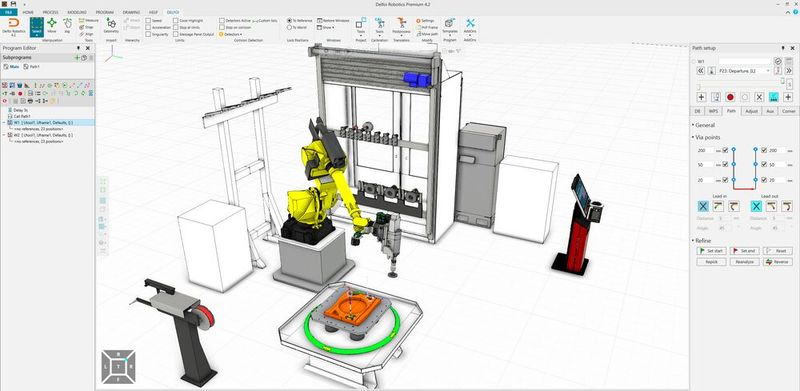Click the confirm checkmark circle in Path setup
This screenshot has width=800, height=391.
coord(778,61)
